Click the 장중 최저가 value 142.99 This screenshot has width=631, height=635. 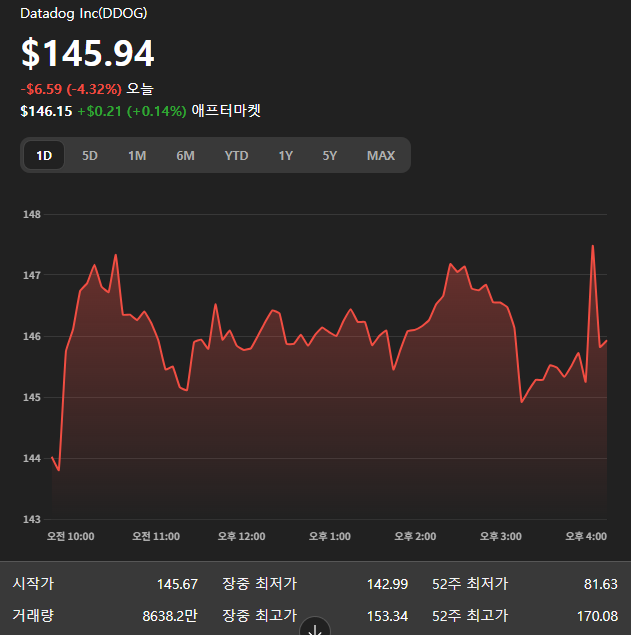[387, 584]
